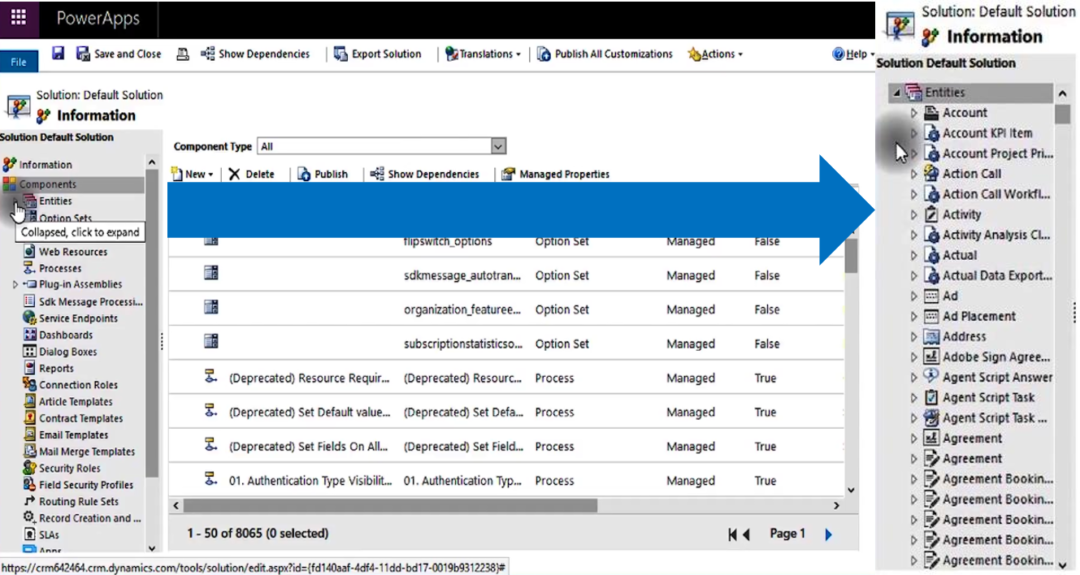Click the Save disk icon in toolbar
1080x575 pixels.
click(58, 54)
